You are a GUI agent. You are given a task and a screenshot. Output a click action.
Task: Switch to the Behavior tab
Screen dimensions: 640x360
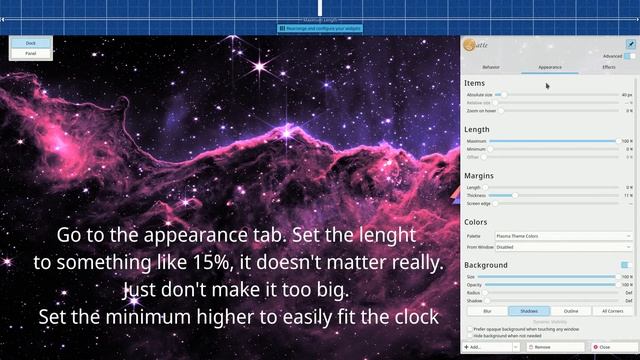(x=491, y=67)
